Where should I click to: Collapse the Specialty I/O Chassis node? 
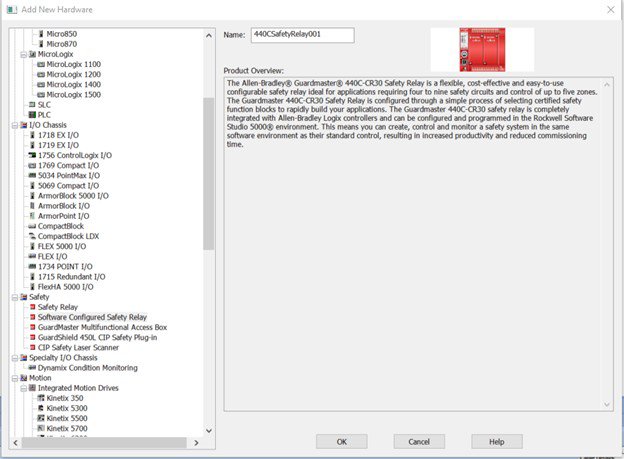[15, 358]
